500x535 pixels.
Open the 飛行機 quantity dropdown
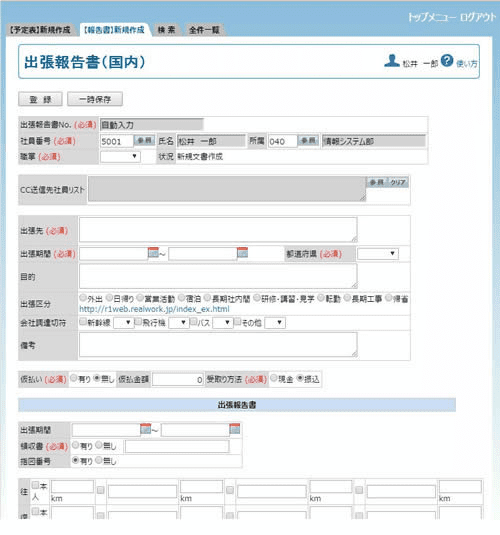(179, 323)
